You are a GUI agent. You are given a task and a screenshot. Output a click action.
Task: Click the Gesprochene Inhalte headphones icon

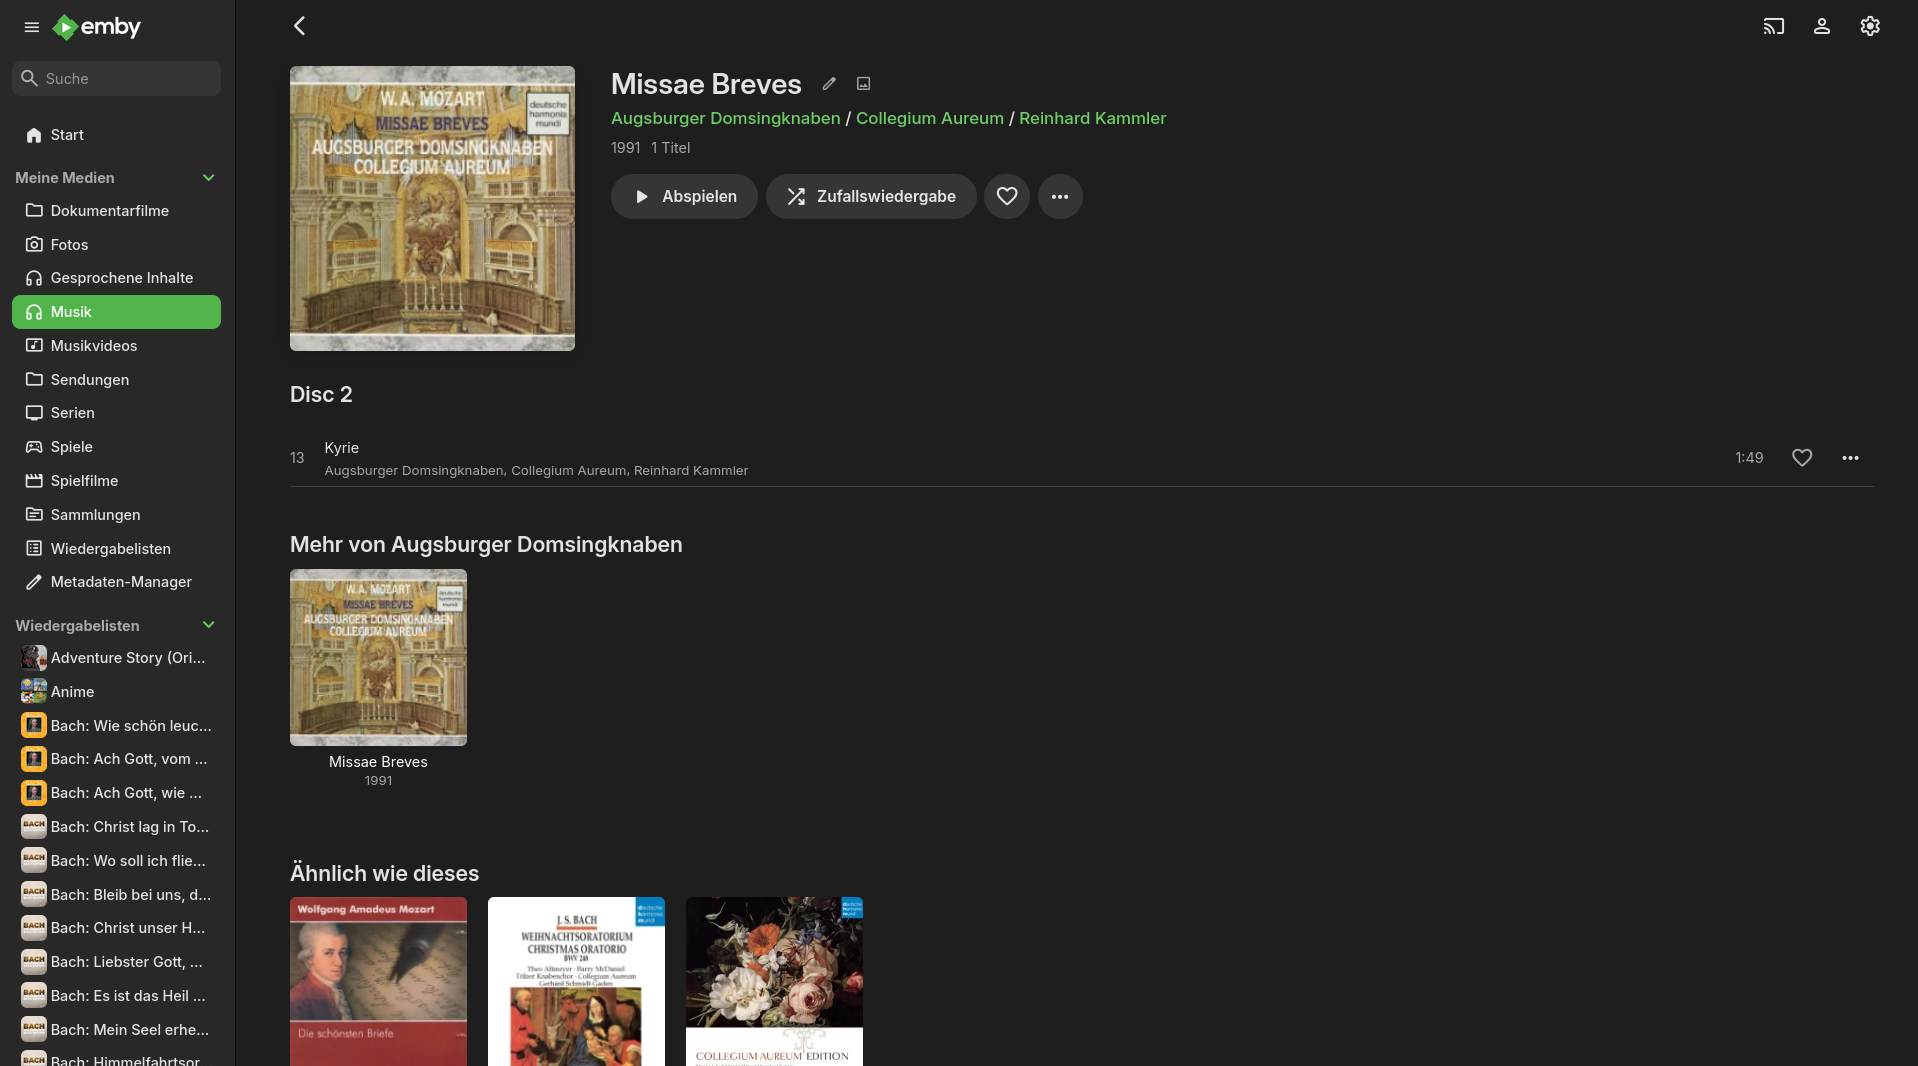(x=34, y=278)
